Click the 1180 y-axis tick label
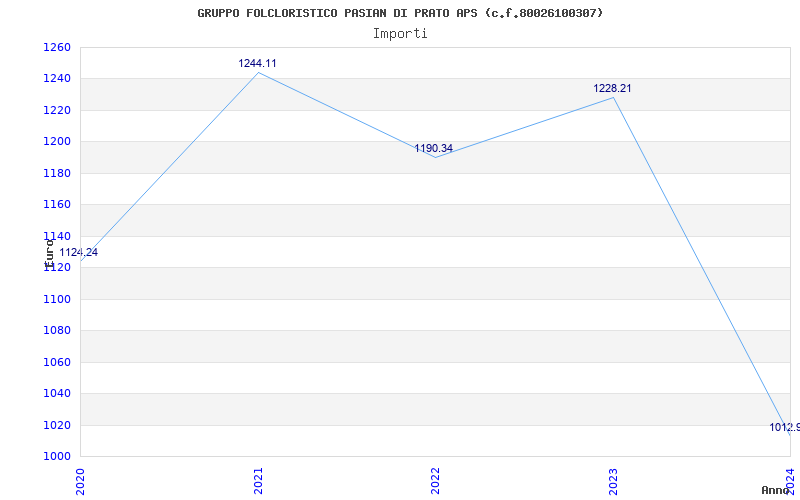The height and width of the screenshot is (500, 800). pyautogui.click(x=57, y=173)
